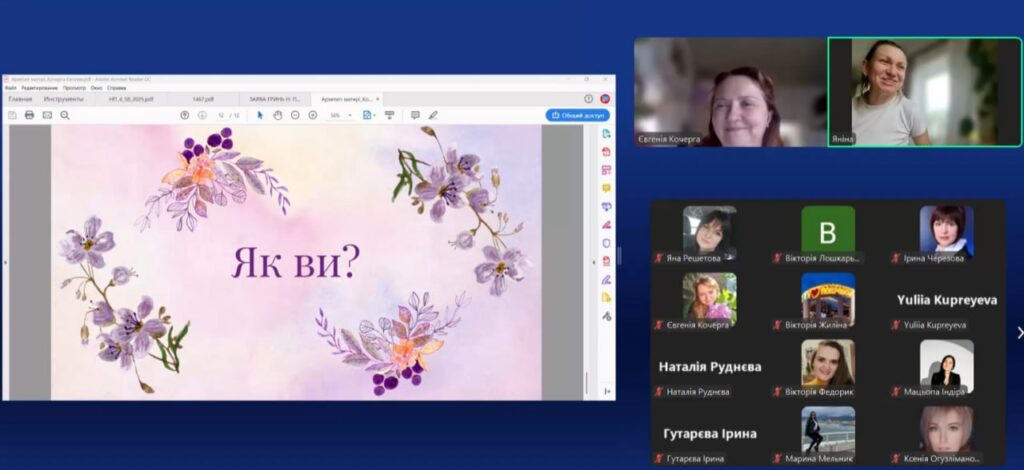Switch to the 1467.pdf tab

pos(203,99)
